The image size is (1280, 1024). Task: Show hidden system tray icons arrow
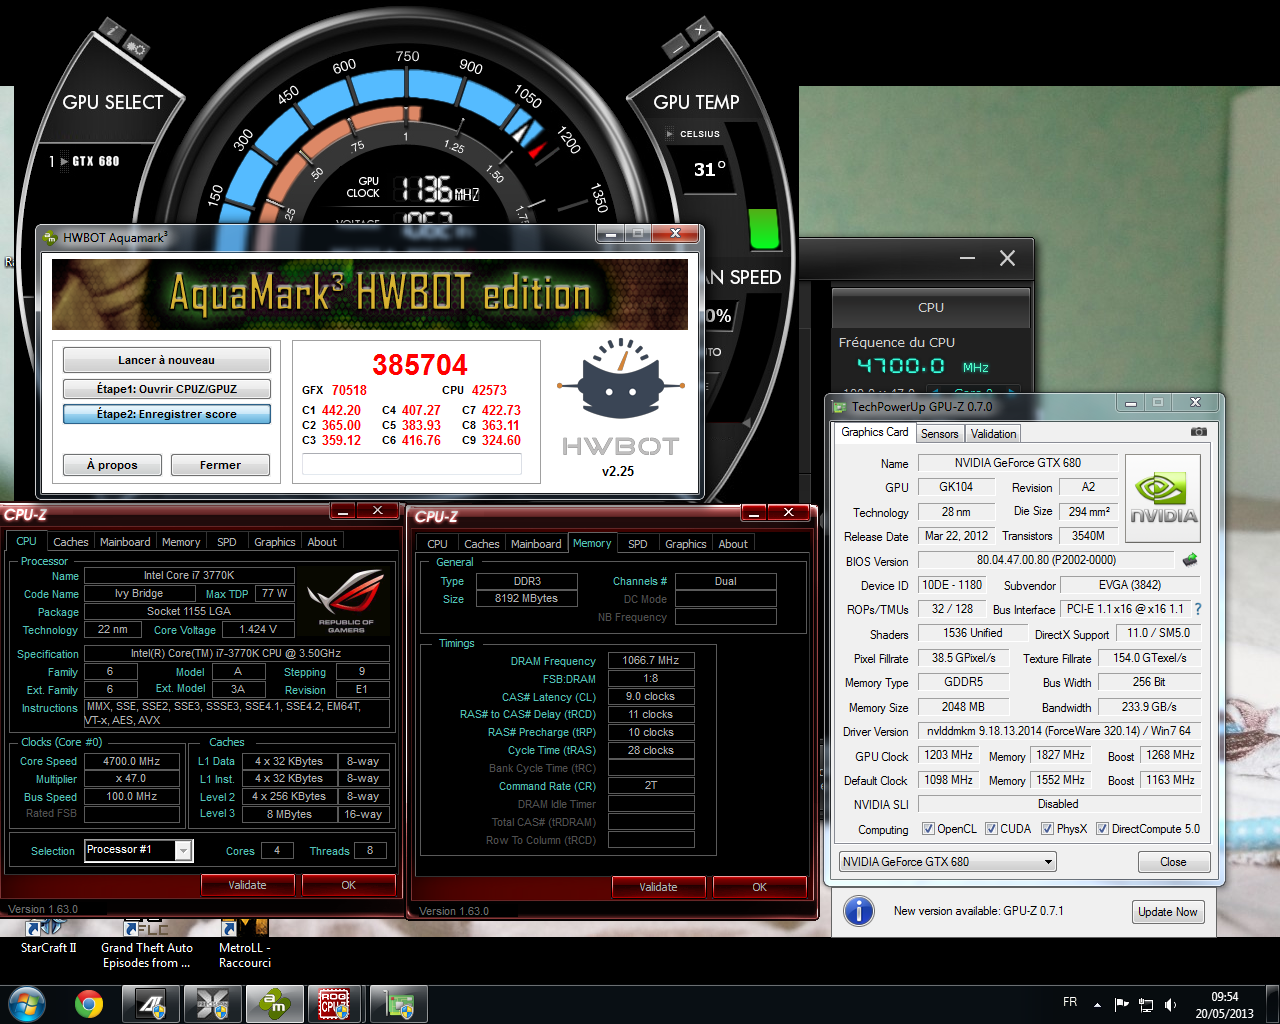(1097, 1004)
